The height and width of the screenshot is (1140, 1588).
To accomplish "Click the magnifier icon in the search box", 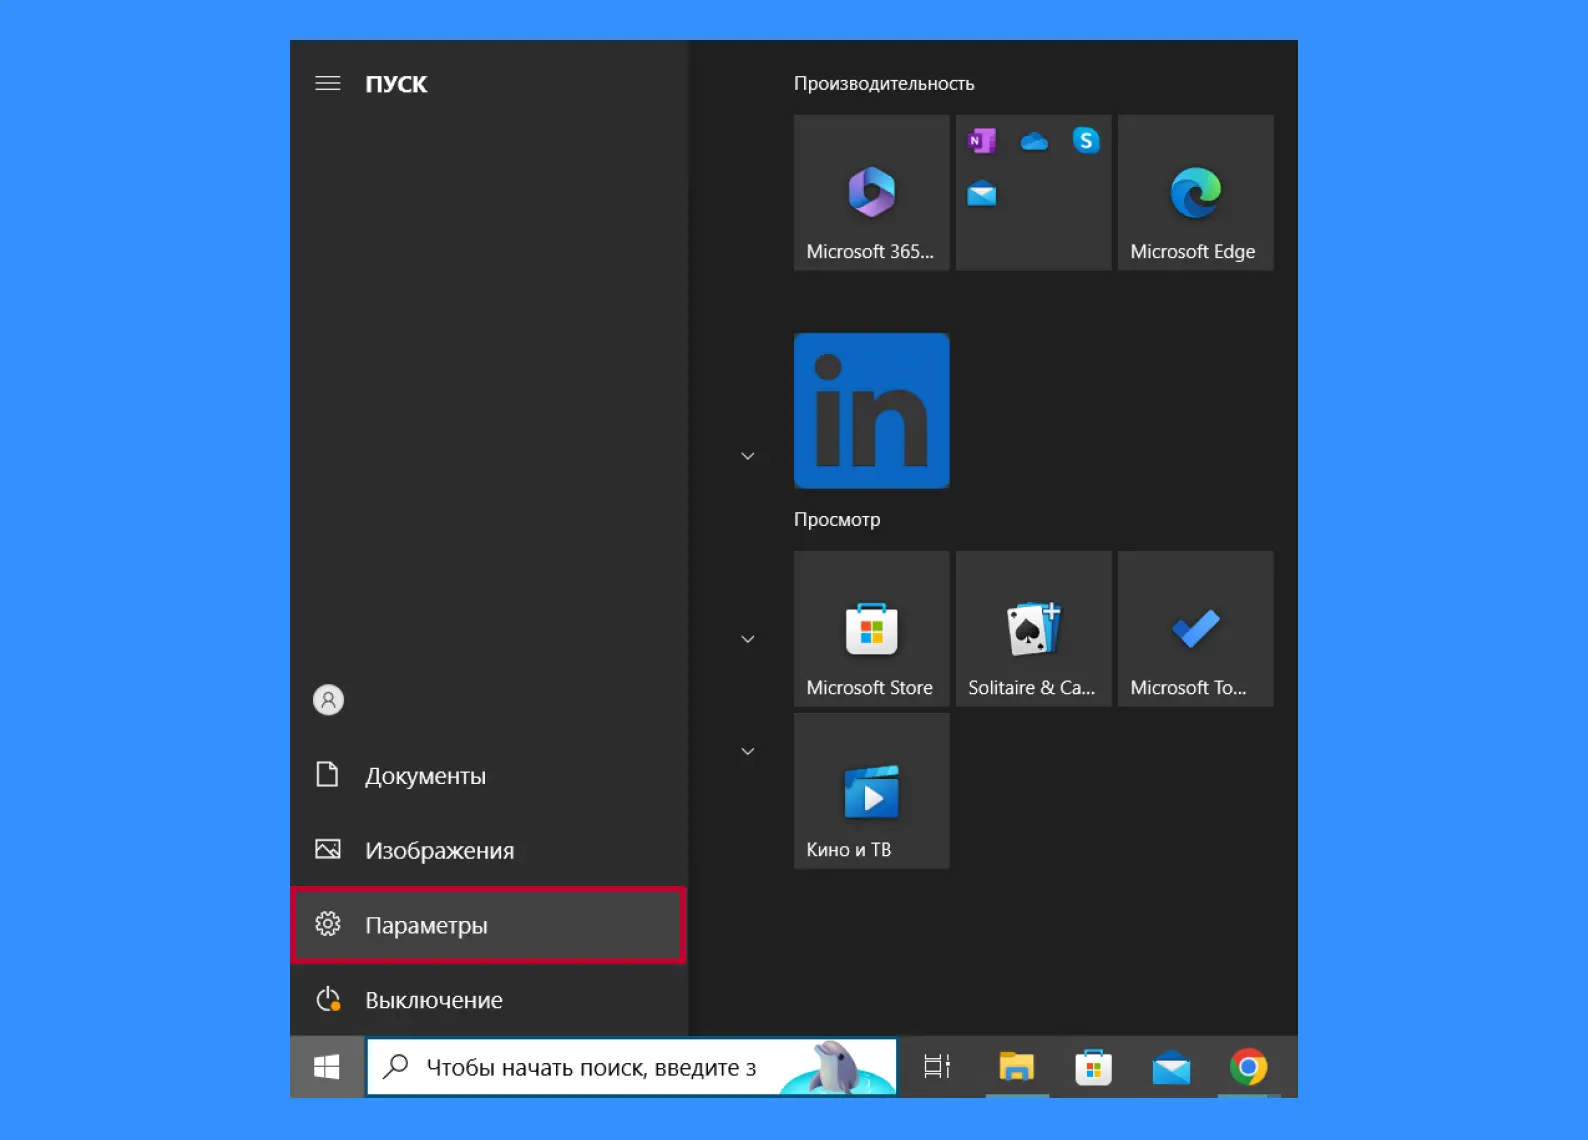I will pyautogui.click(x=396, y=1066).
